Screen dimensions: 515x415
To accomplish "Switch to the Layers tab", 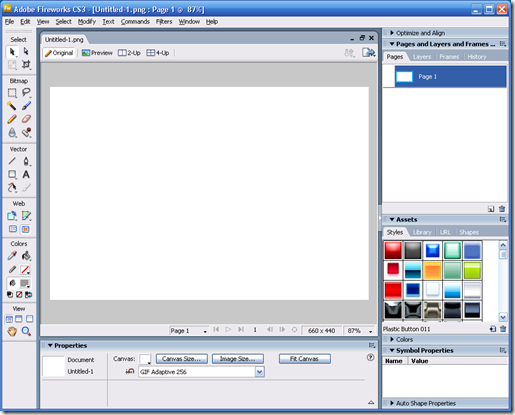I will click(x=422, y=57).
